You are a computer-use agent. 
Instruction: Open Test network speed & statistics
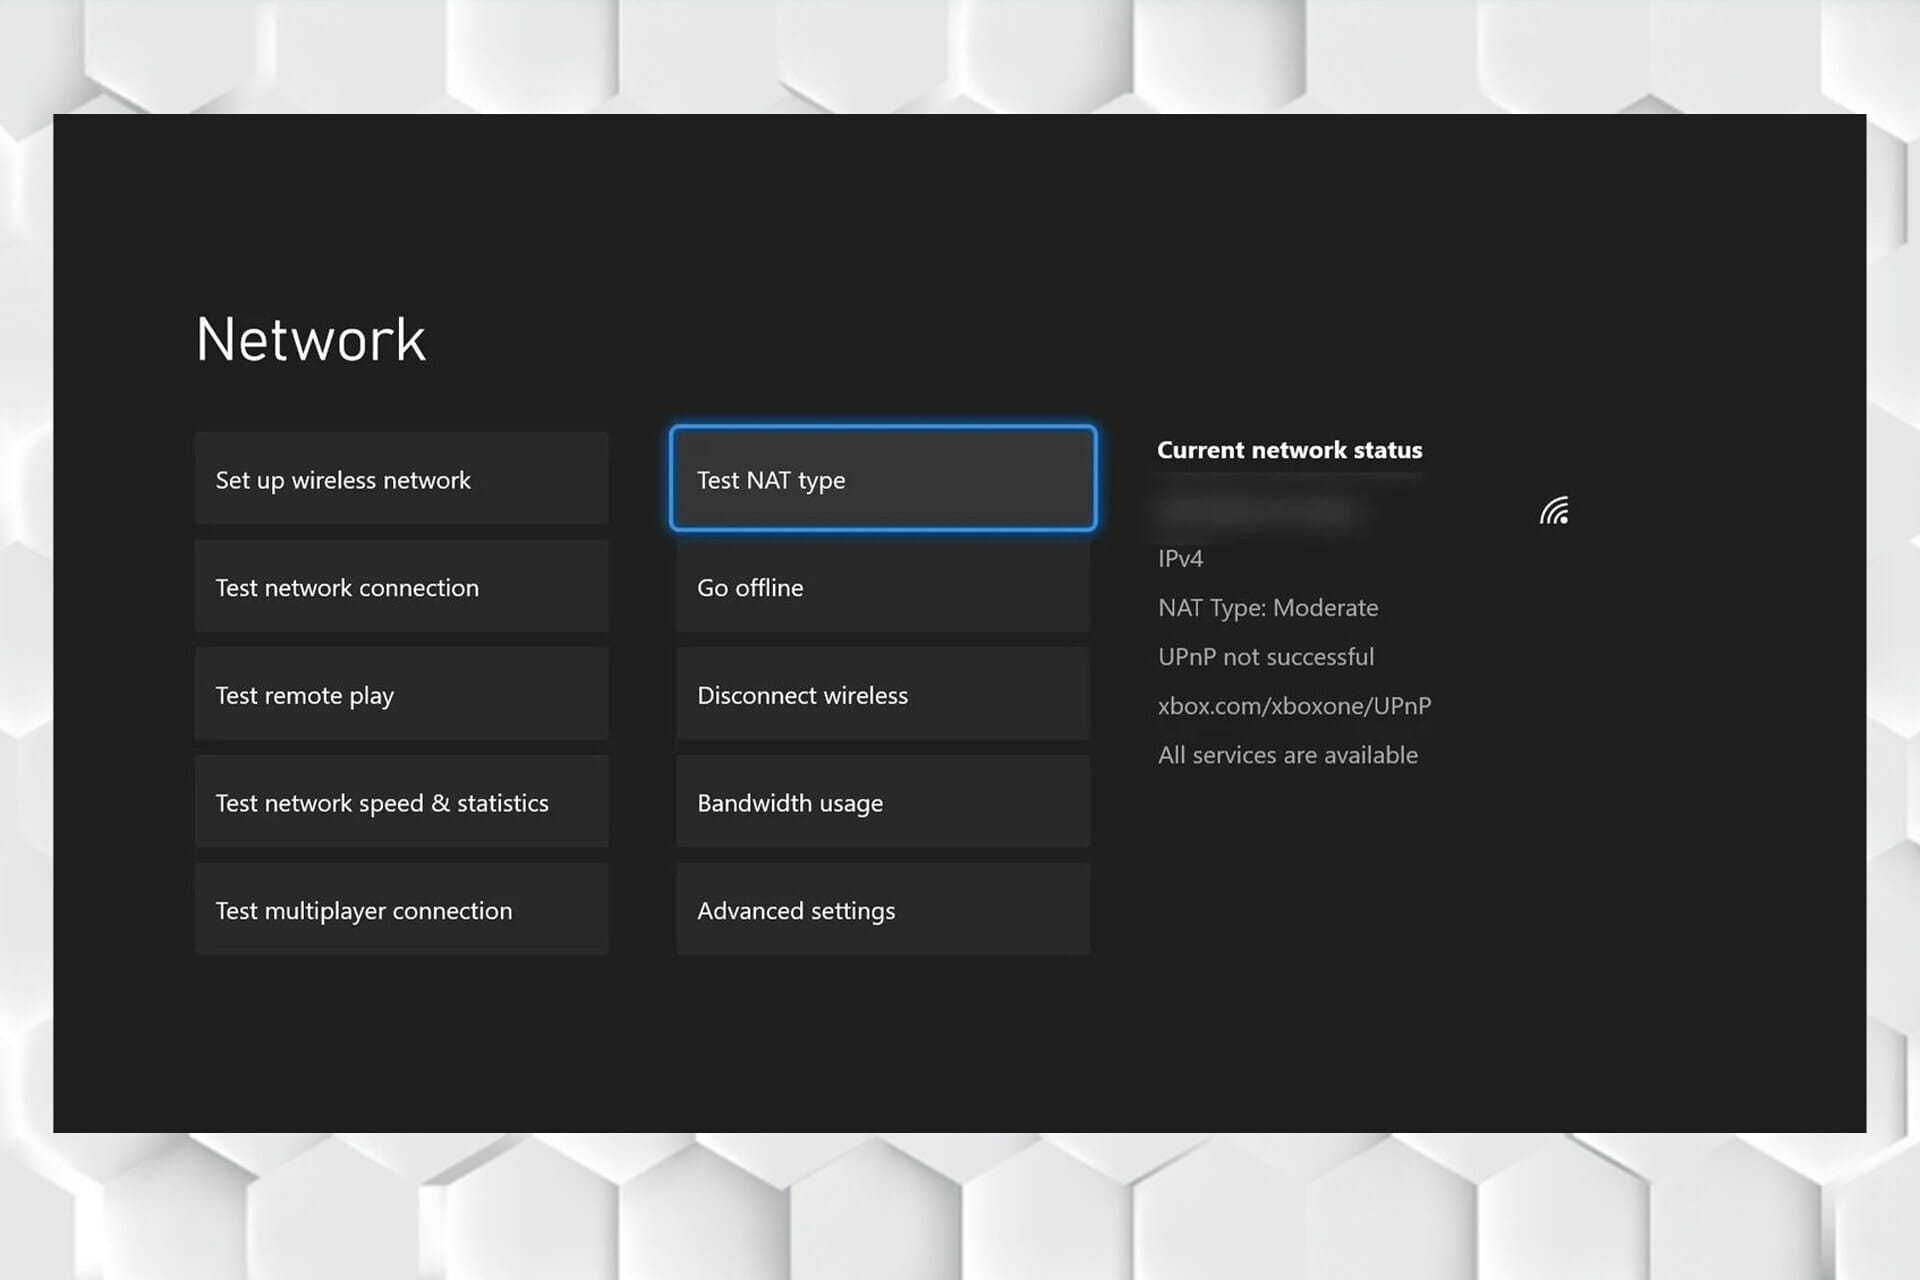coord(401,802)
